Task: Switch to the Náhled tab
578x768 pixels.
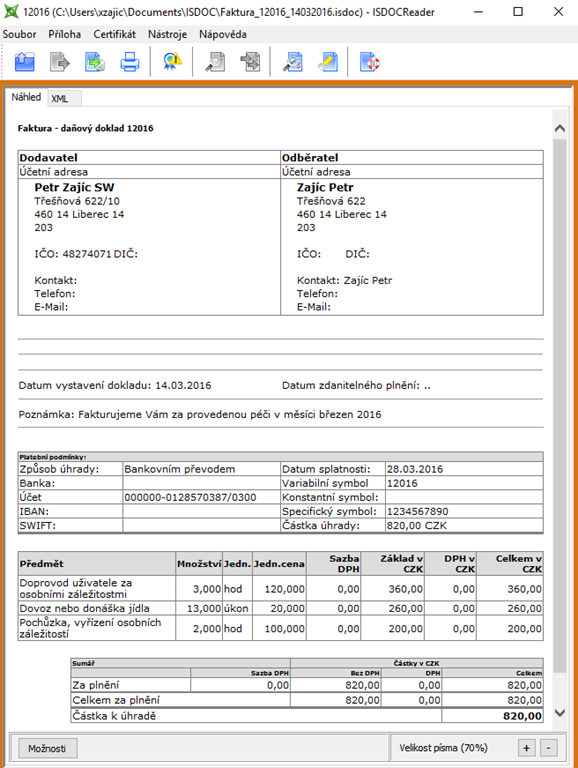Action: click(x=26, y=97)
